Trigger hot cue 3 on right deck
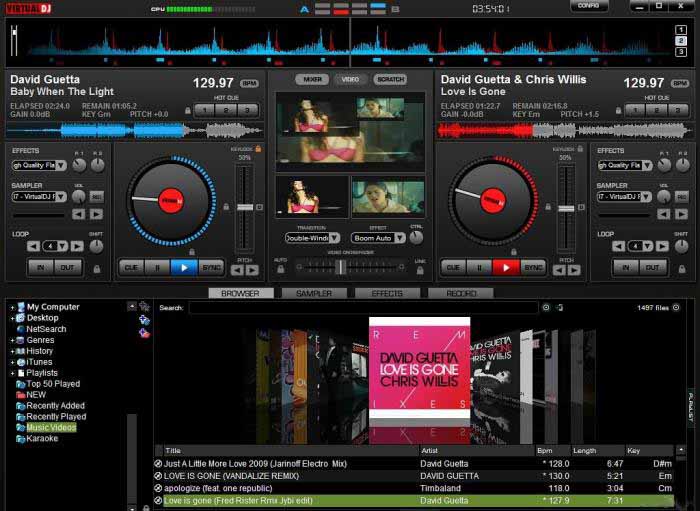 click(x=678, y=110)
